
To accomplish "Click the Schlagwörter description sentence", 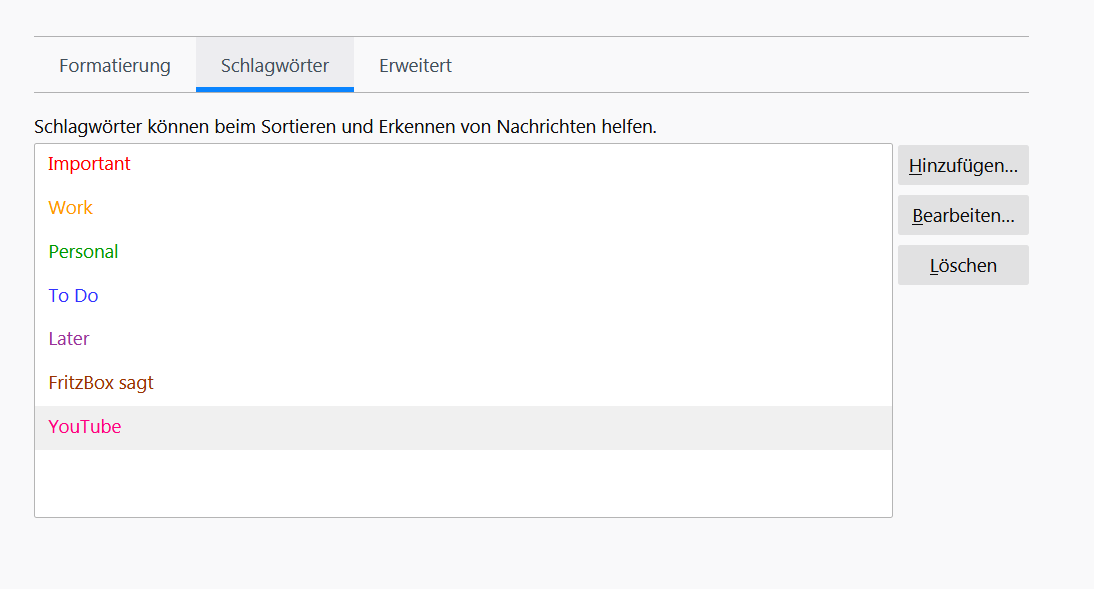I will pyautogui.click(x=345, y=127).
